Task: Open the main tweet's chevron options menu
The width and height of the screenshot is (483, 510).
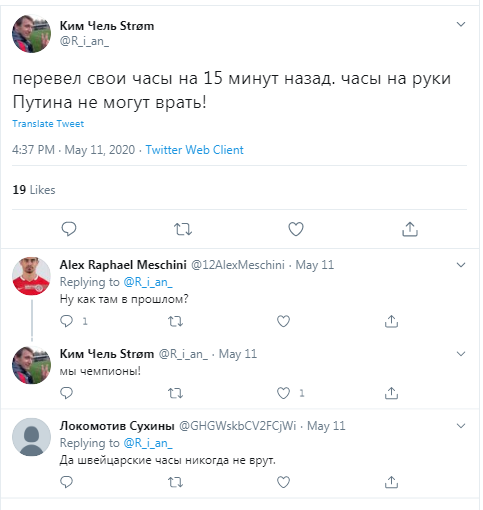Action: (461, 24)
